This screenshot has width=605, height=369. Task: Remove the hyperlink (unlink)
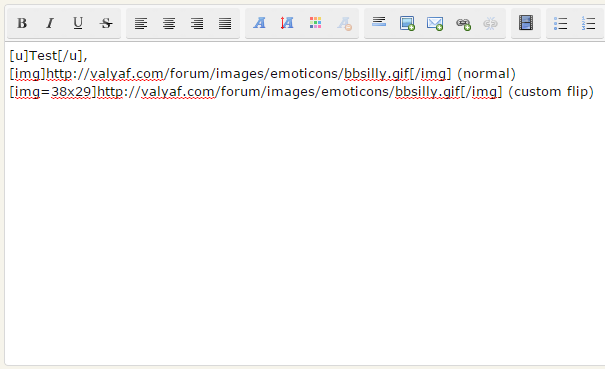pyautogui.click(x=491, y=23)
